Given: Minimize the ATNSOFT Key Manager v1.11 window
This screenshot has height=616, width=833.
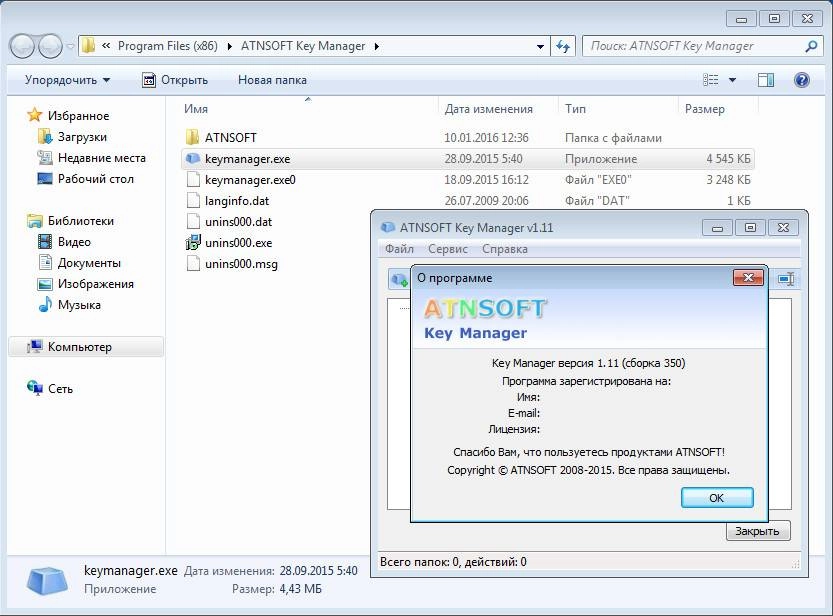Looking at the screenshot, I should click(x=717, y=228).
